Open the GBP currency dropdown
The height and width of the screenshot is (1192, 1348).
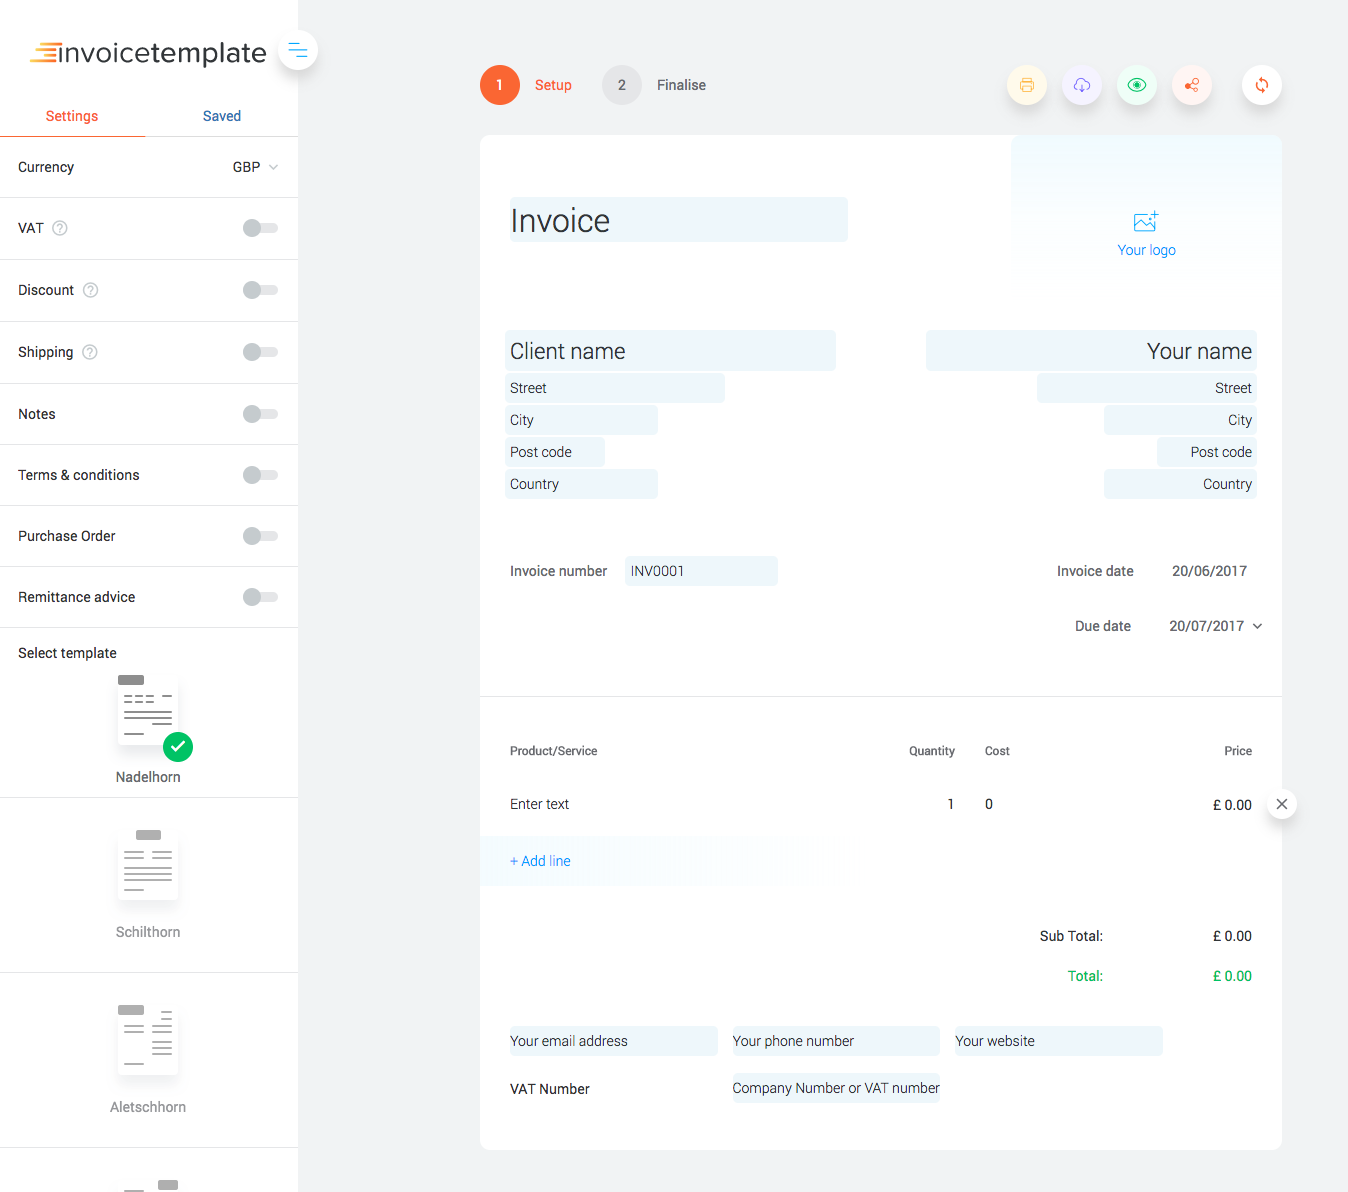coord(255,167)
